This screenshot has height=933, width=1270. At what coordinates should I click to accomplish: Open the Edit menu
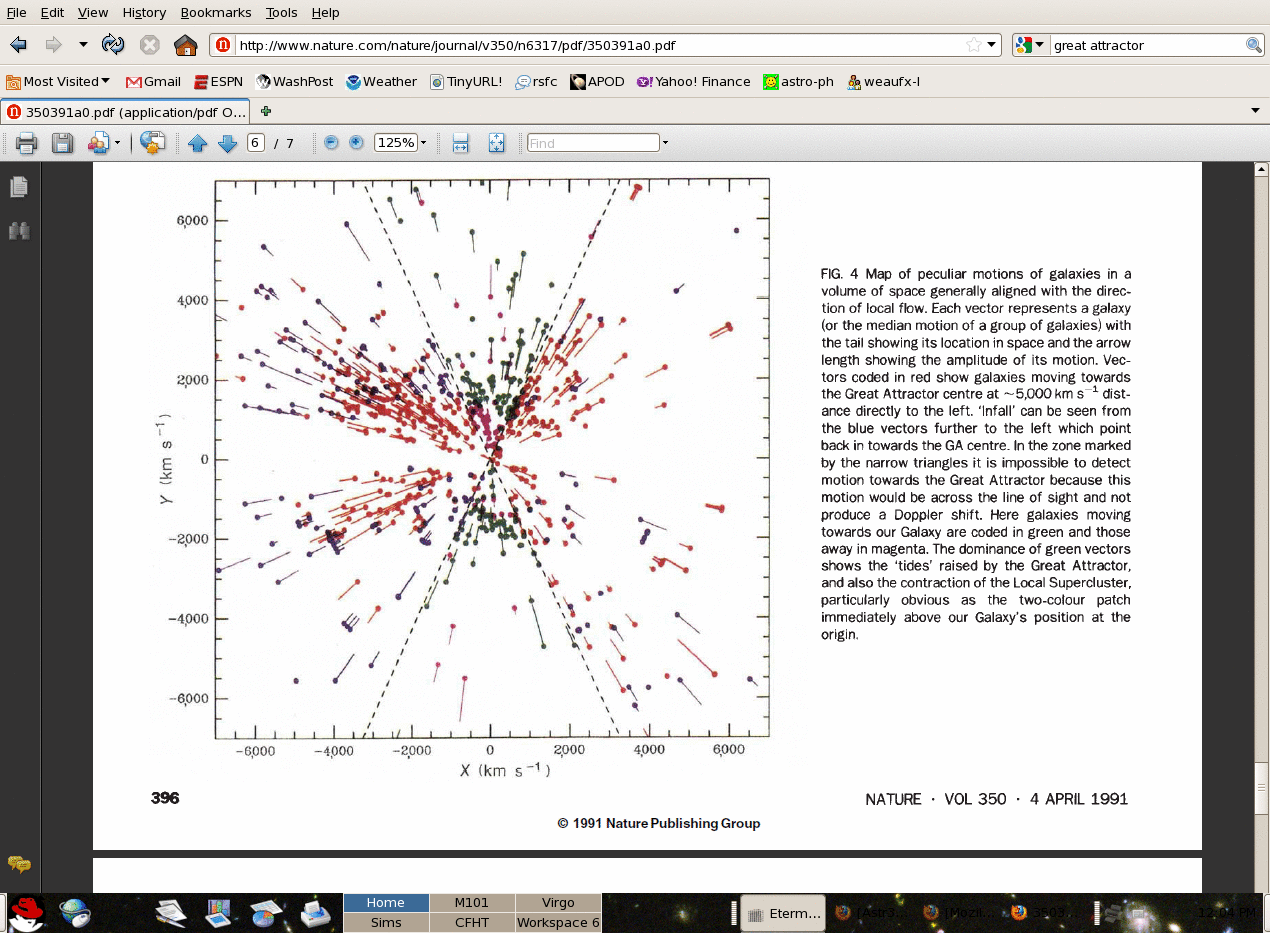pos(52,13)
